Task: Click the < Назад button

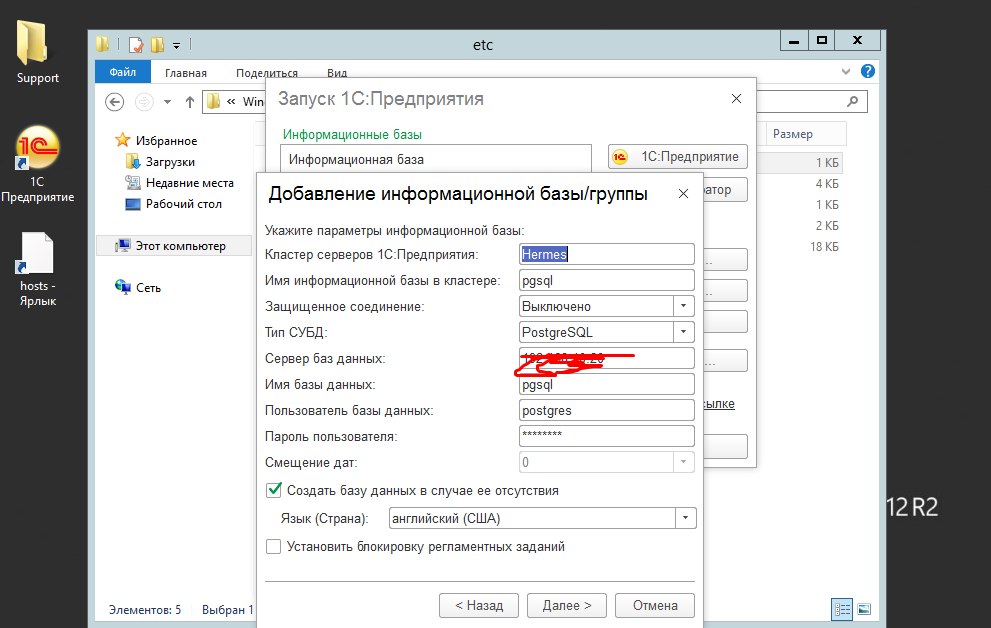Action: tap(479, 605)
